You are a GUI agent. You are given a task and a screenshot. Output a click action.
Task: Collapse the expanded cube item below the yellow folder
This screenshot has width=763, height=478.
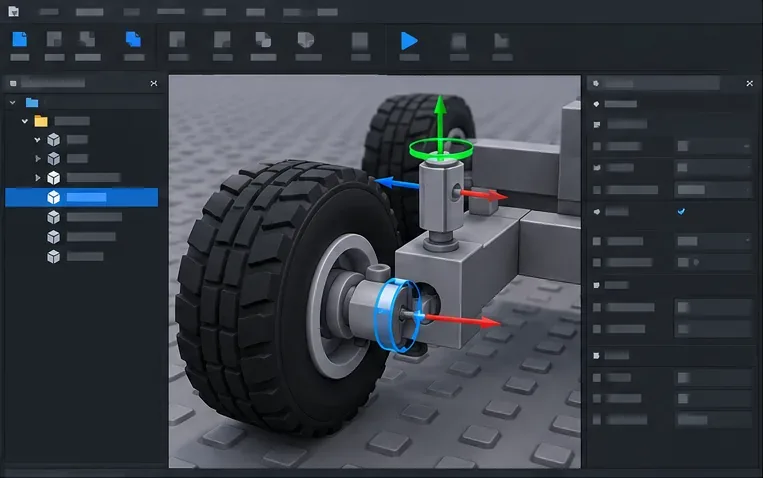(37, 140)
